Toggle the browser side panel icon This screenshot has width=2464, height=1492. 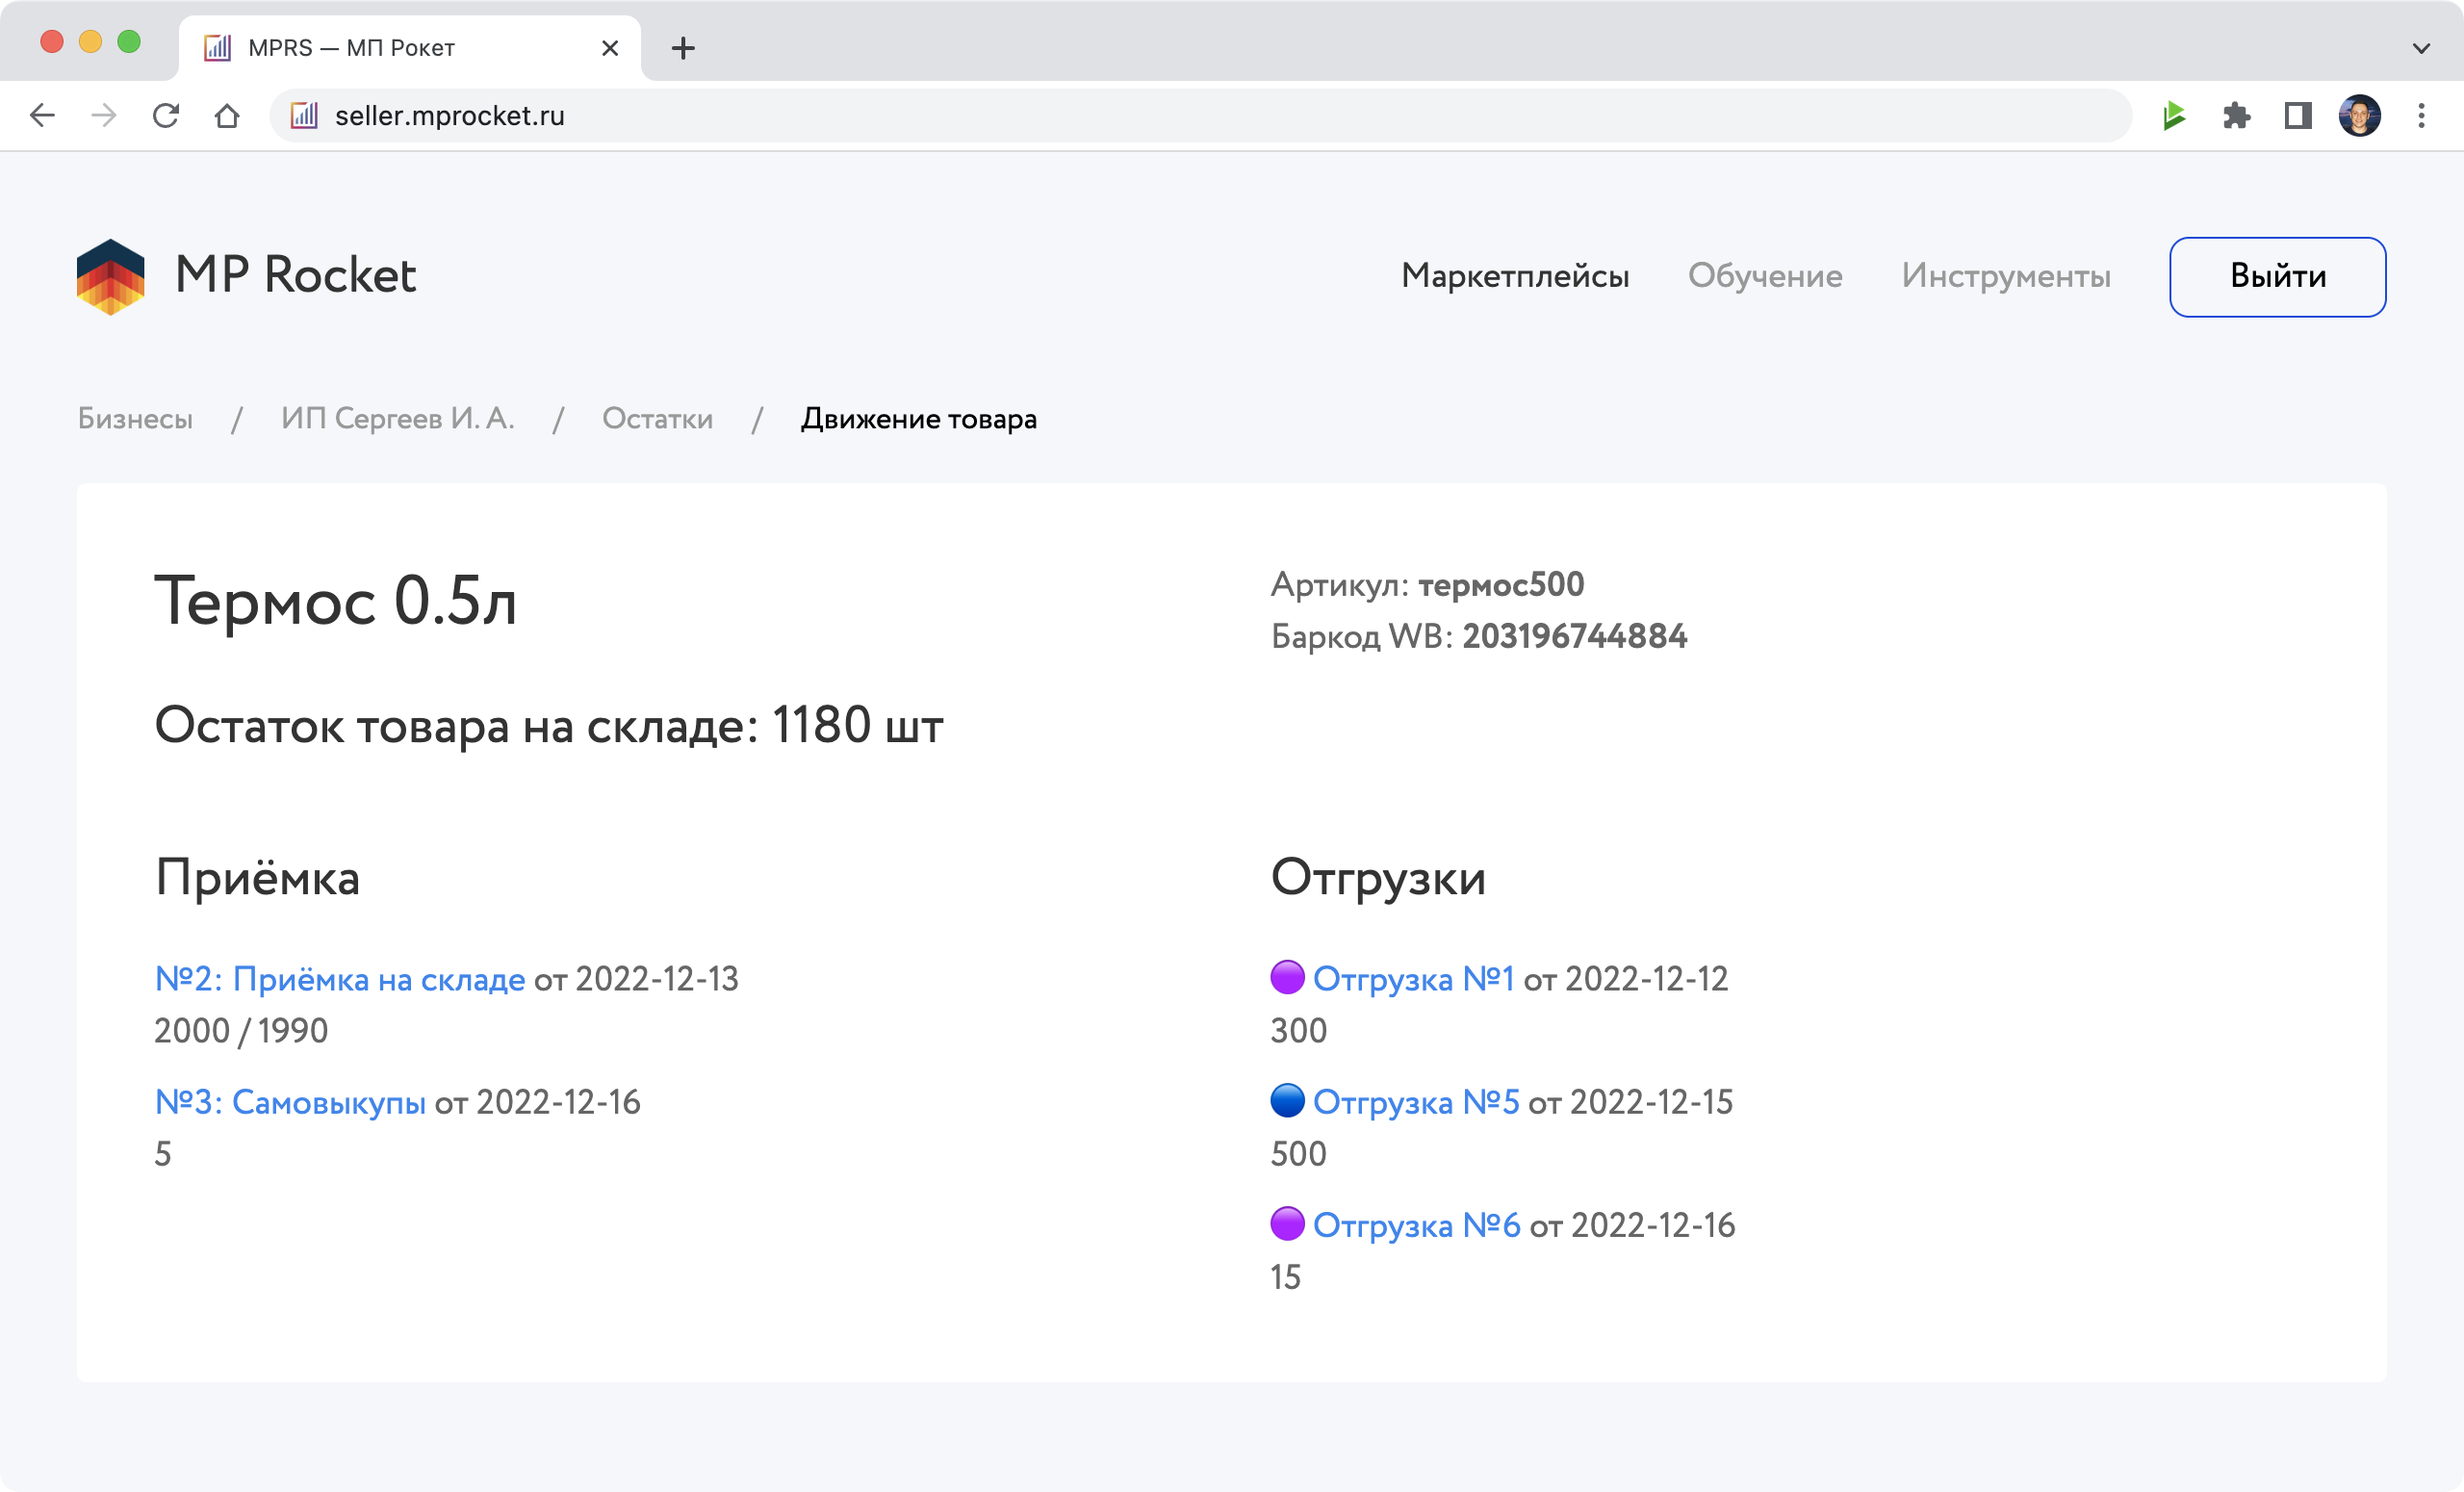2298,116
